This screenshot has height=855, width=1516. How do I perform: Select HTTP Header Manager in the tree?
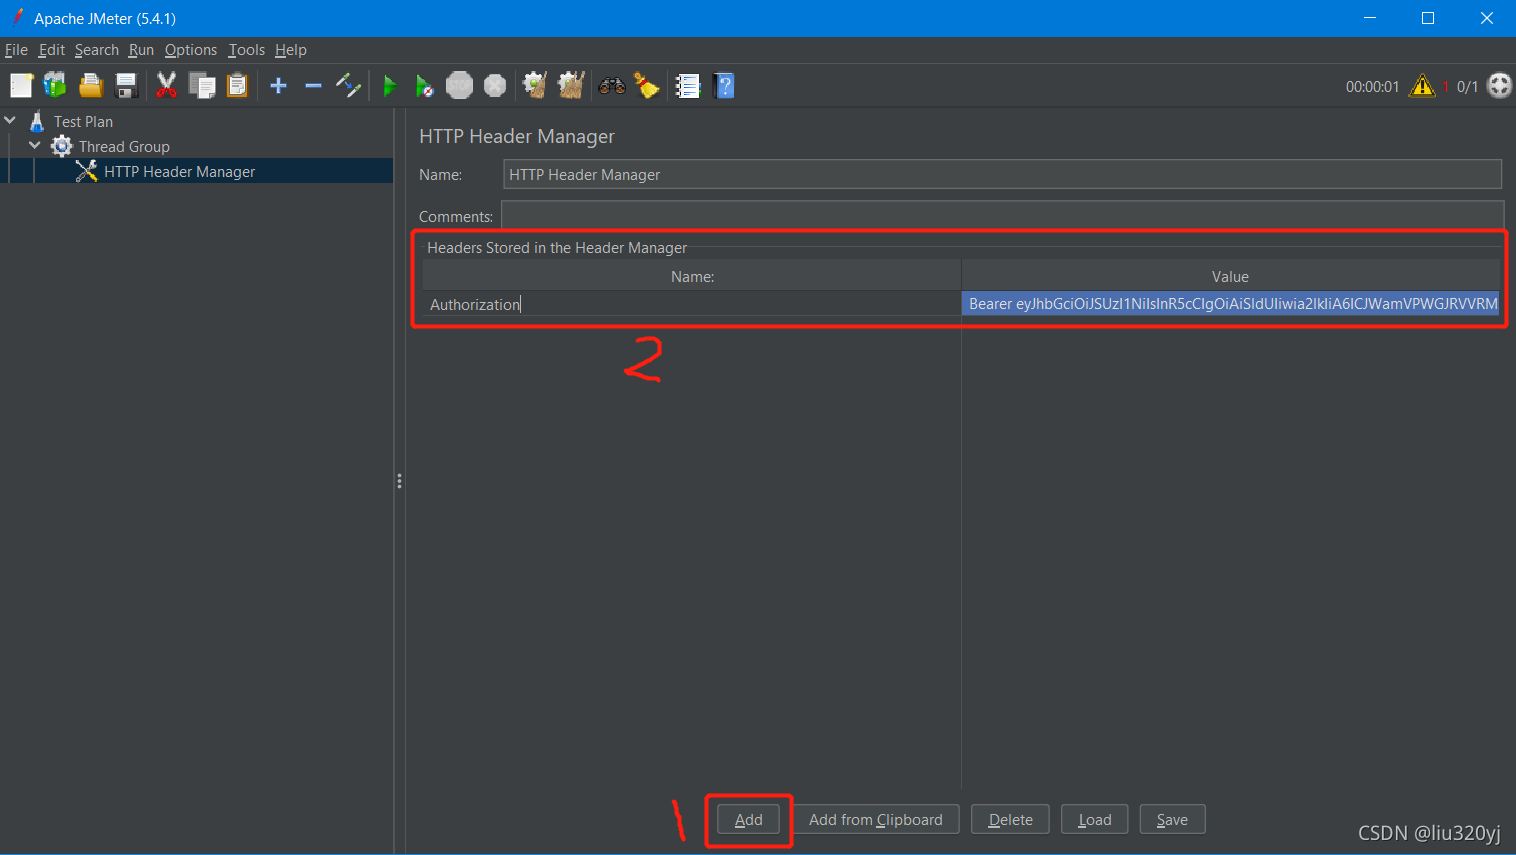[x=180, y=171]
